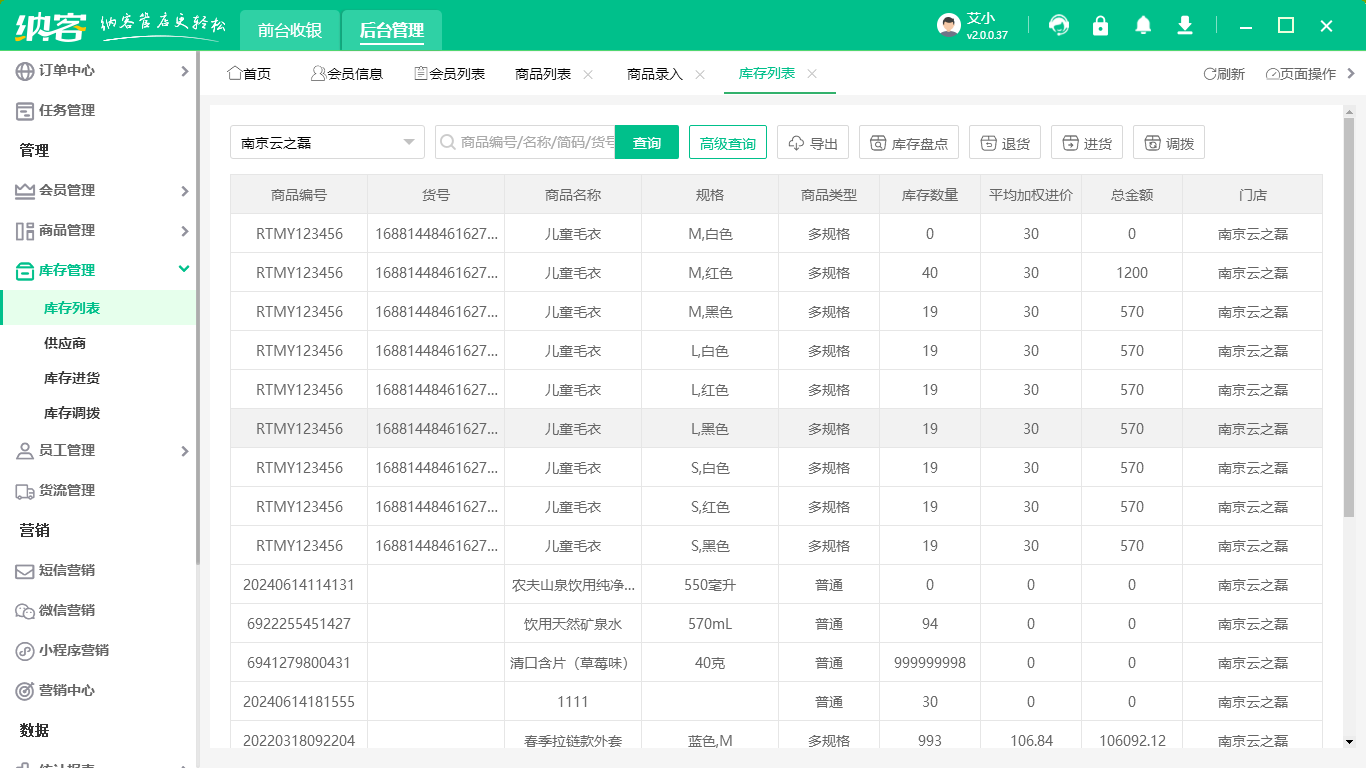Click the download icon in the title bar
The image size is (1366, 768).
click(1185, 25)
